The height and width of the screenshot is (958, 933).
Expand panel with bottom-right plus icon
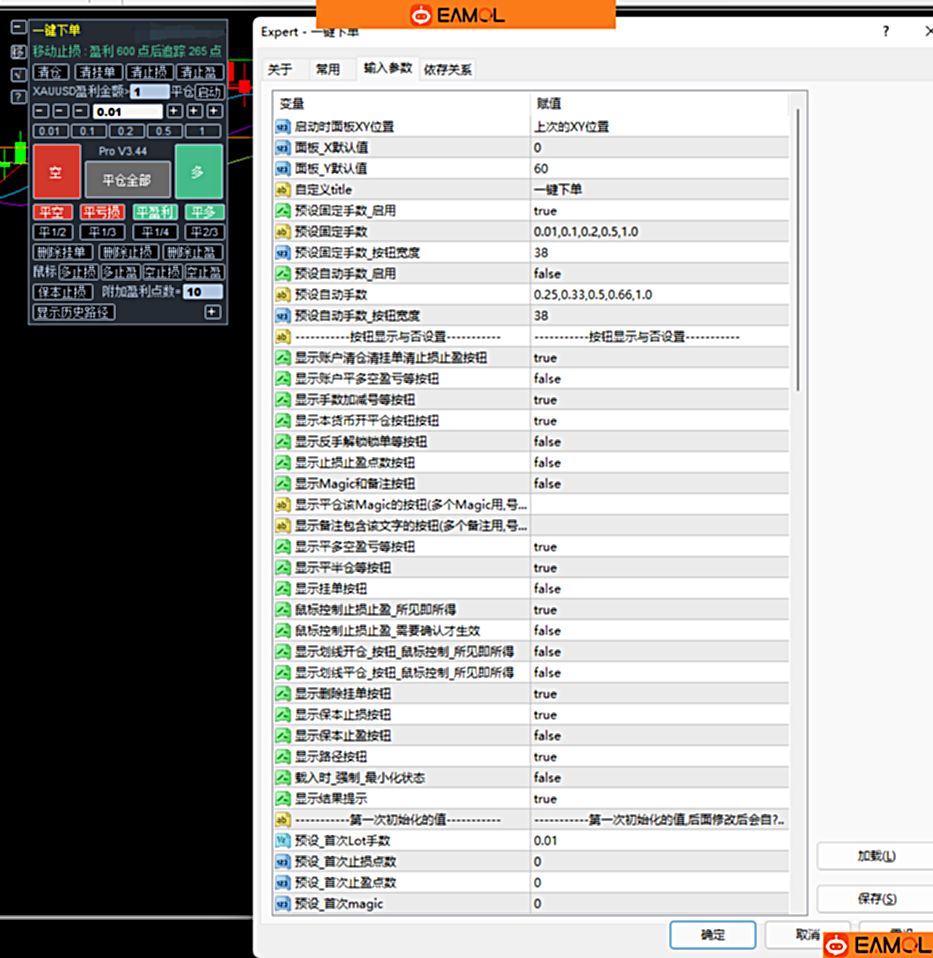point(212,312)
